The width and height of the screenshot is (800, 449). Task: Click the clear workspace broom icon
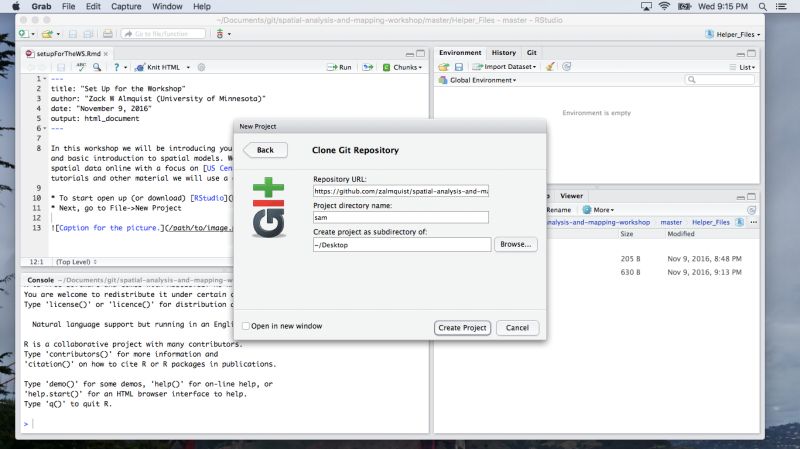[549, 67]
